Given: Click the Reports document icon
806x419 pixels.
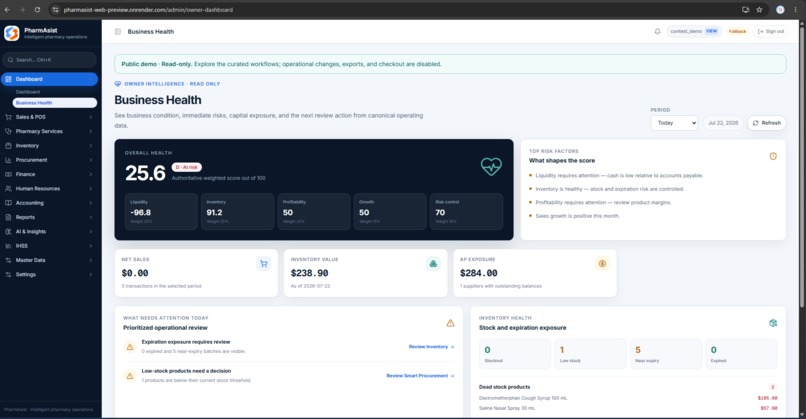Looking at the screenshot, I should coord(8,217).
